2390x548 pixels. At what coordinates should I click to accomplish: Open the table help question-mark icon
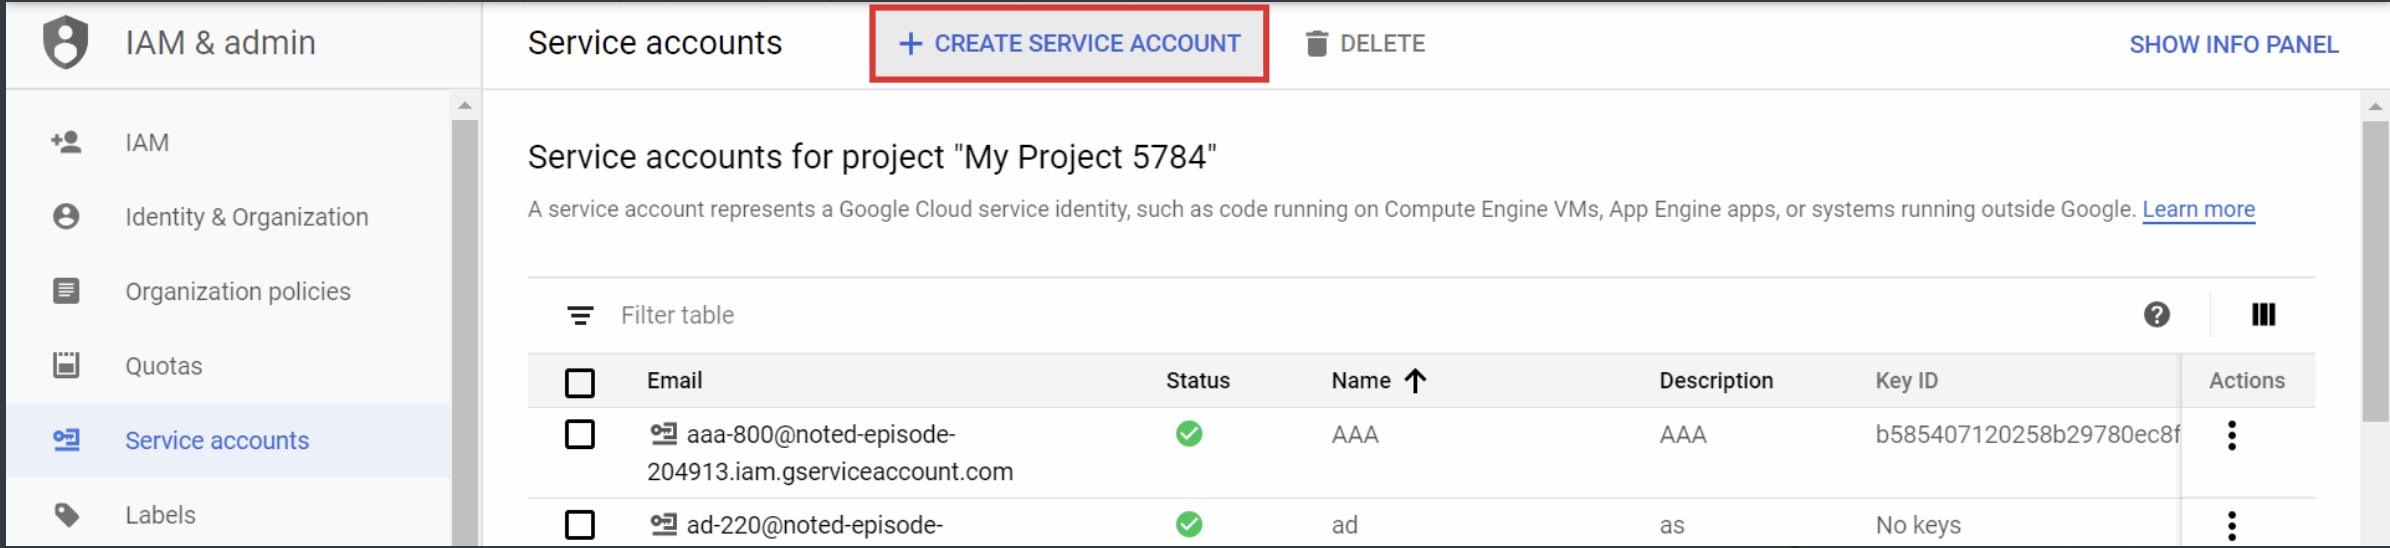(2157, 315)
